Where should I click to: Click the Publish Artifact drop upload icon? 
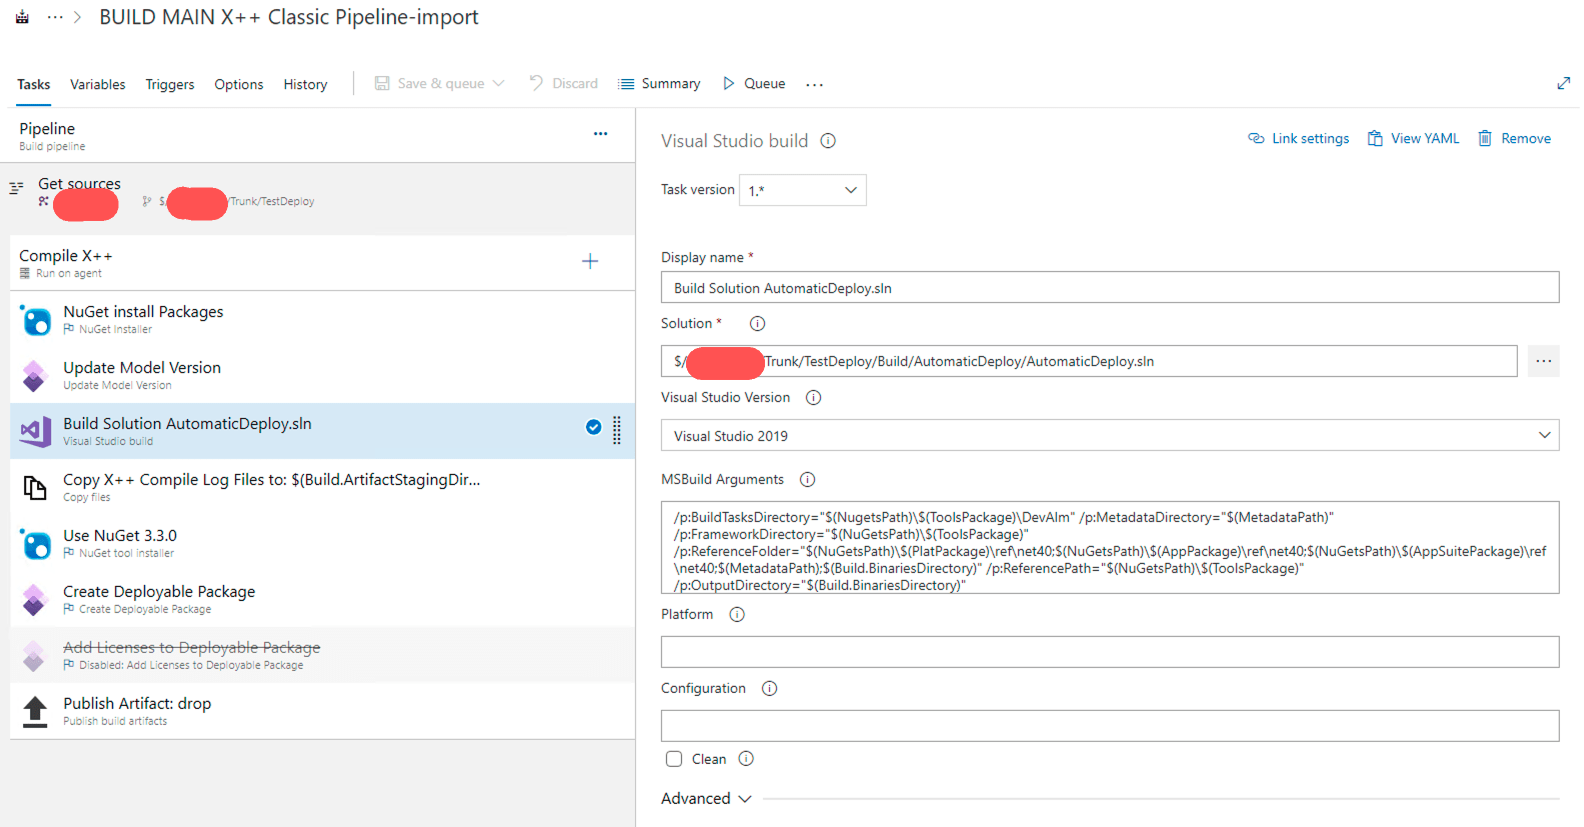coord(35,712)
